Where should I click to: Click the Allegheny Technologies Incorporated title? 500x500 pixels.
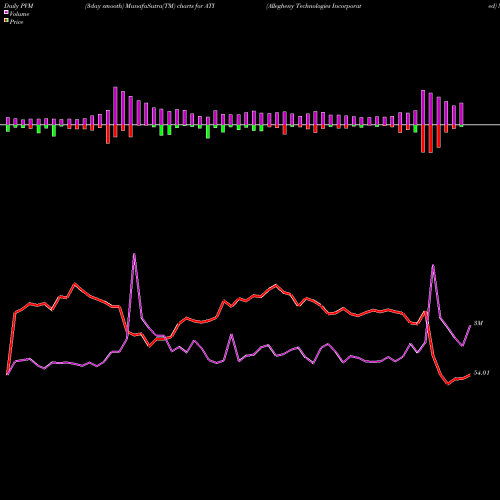click(314, 6)
